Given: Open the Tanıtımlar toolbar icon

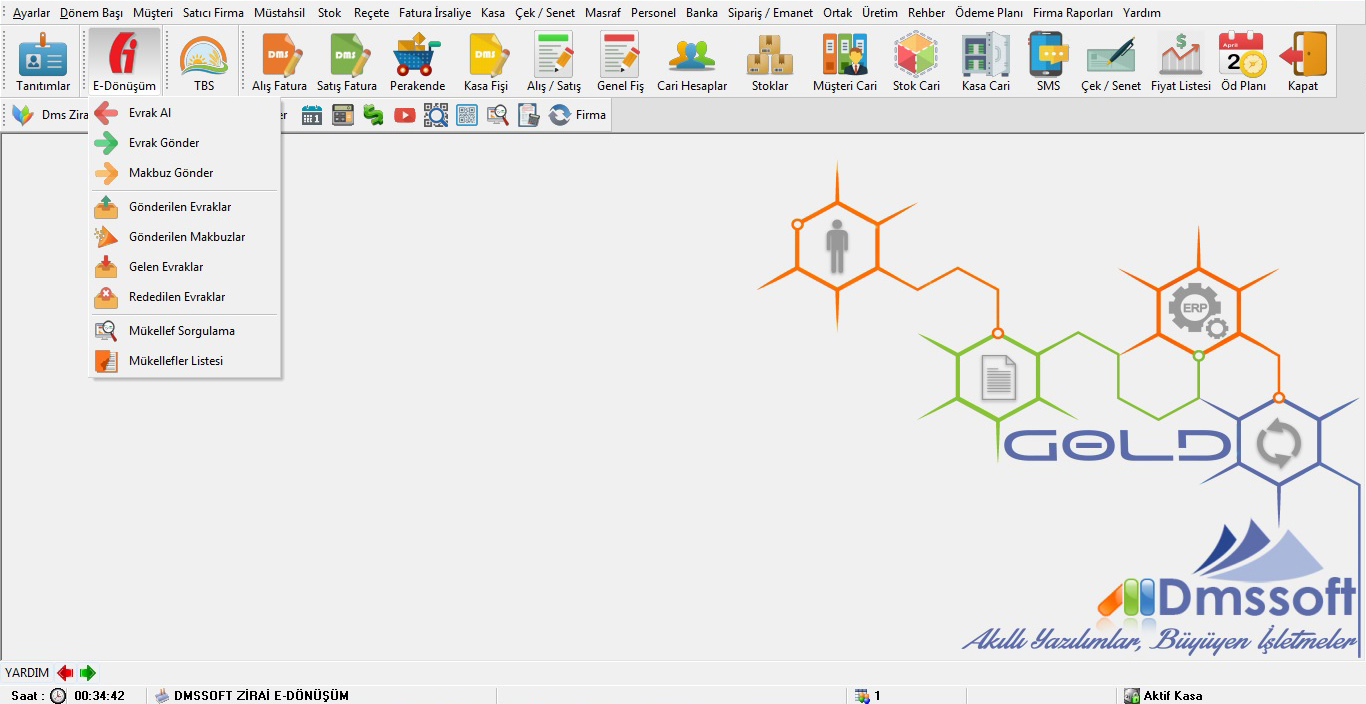Looking at the screenshot, I should click(43, 62).
